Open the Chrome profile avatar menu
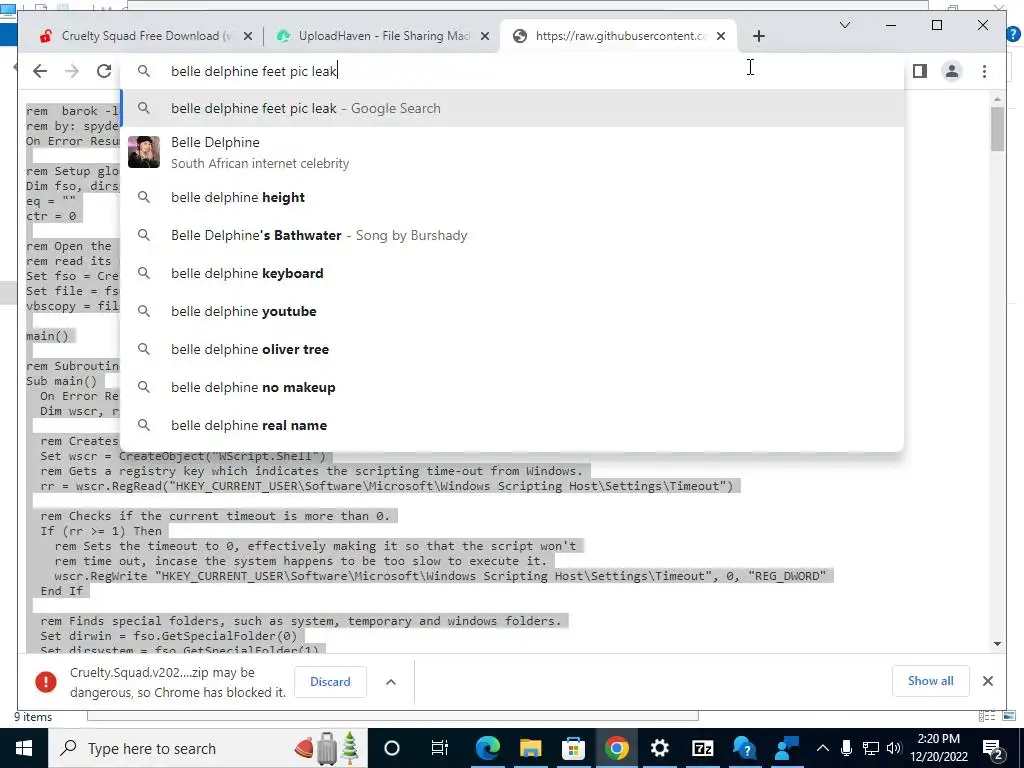The height and width of the screenshot is (768, 1024). pos(952,71)
